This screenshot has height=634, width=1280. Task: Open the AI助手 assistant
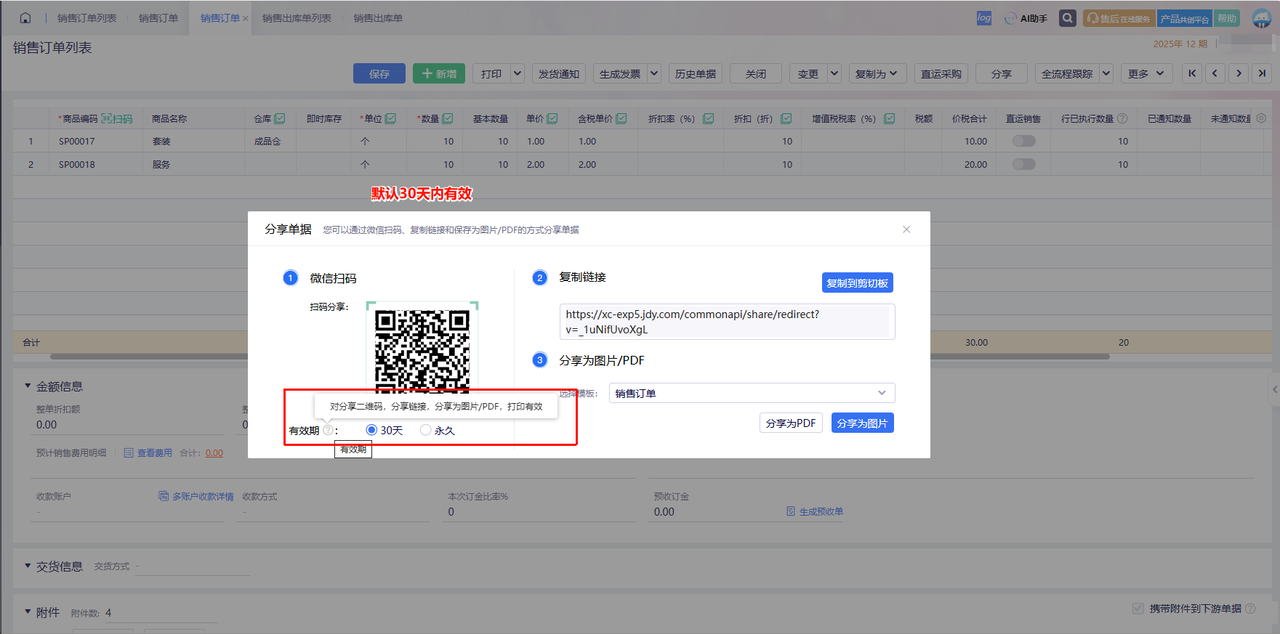(1026, 18)
